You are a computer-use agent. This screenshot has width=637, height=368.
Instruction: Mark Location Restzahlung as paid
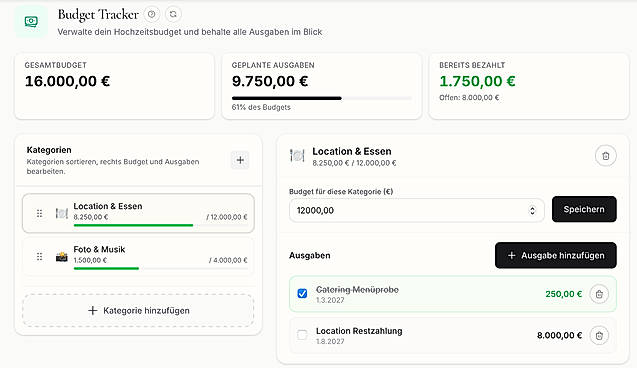(302, 335)
